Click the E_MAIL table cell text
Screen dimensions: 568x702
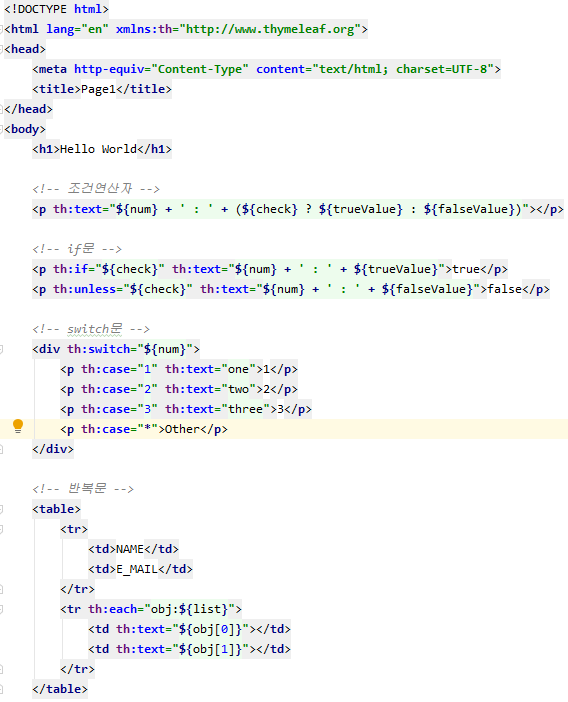pos(137,569)
